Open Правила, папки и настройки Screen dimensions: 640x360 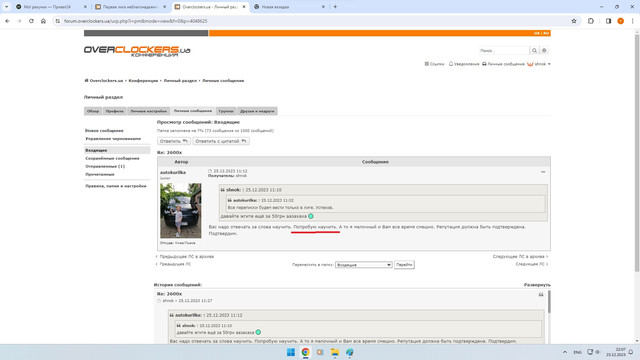click(x=116, y=186)
